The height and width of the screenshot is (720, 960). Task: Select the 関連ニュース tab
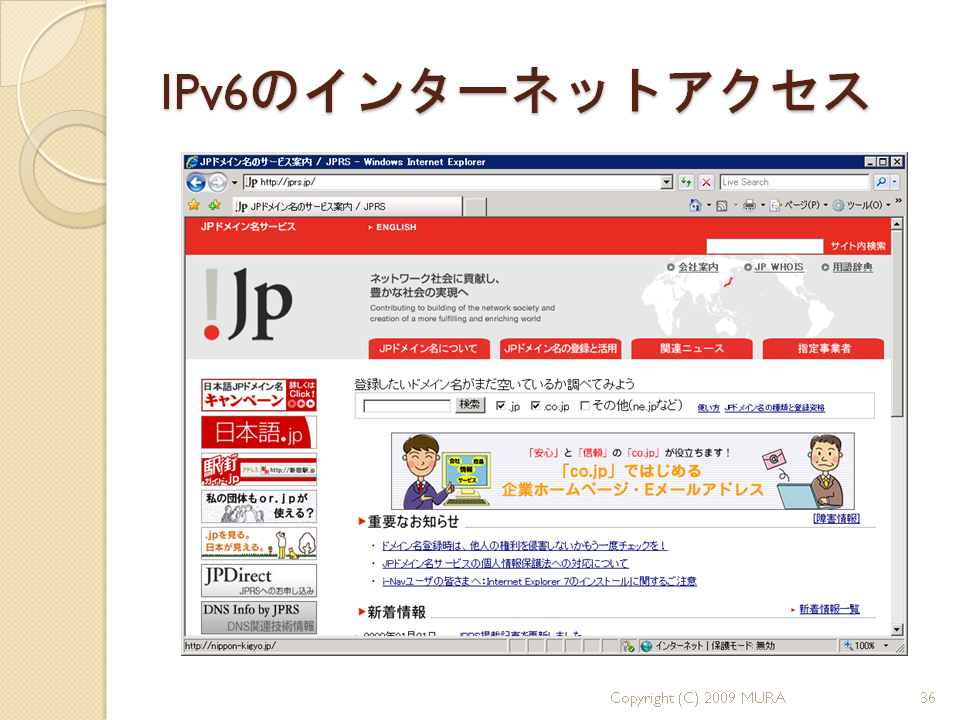[x=692, y=348]
